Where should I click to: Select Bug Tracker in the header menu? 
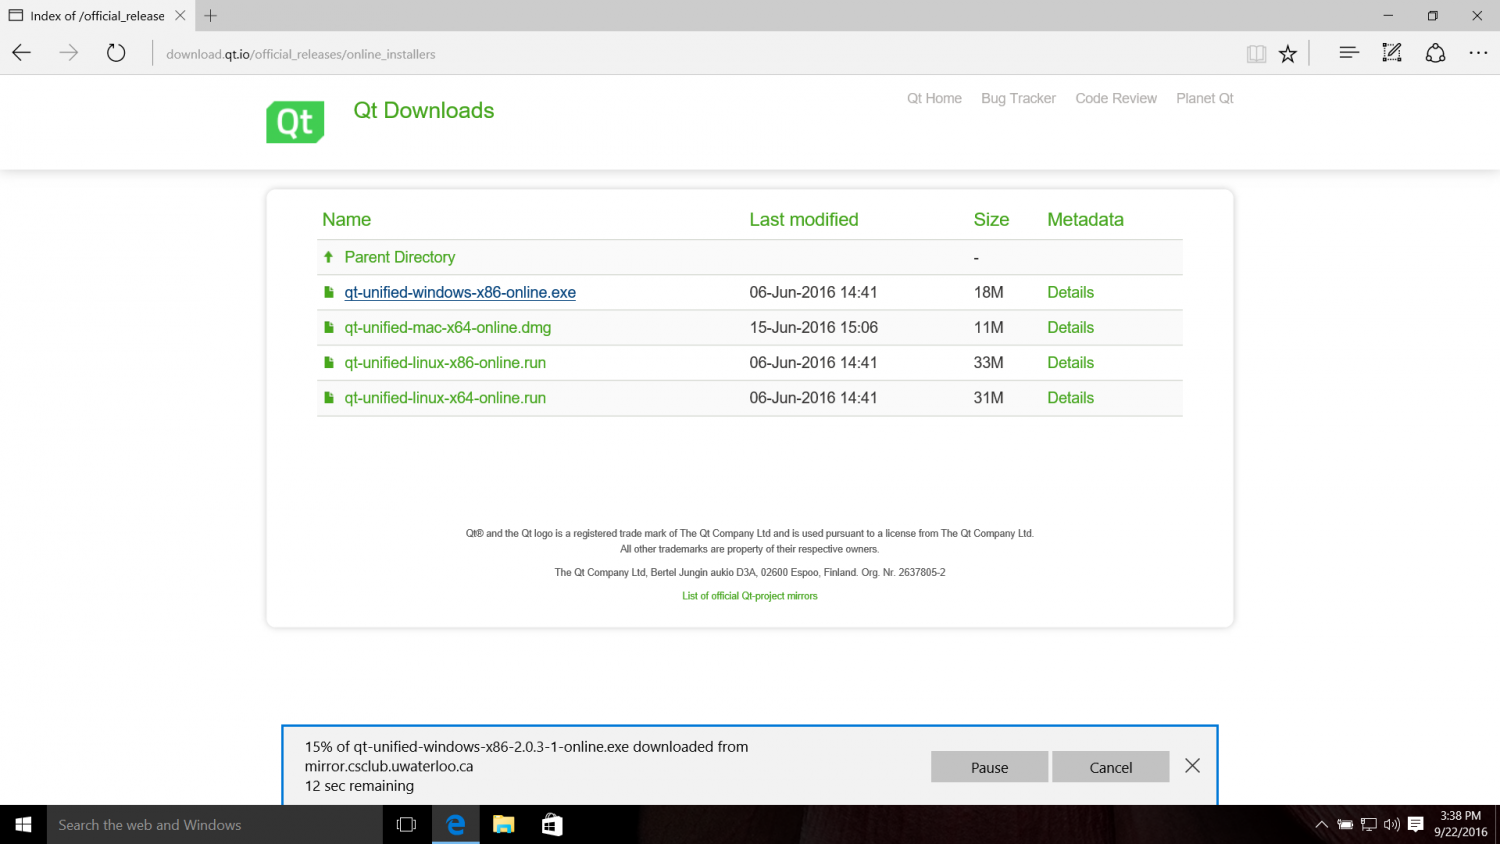1018,98
